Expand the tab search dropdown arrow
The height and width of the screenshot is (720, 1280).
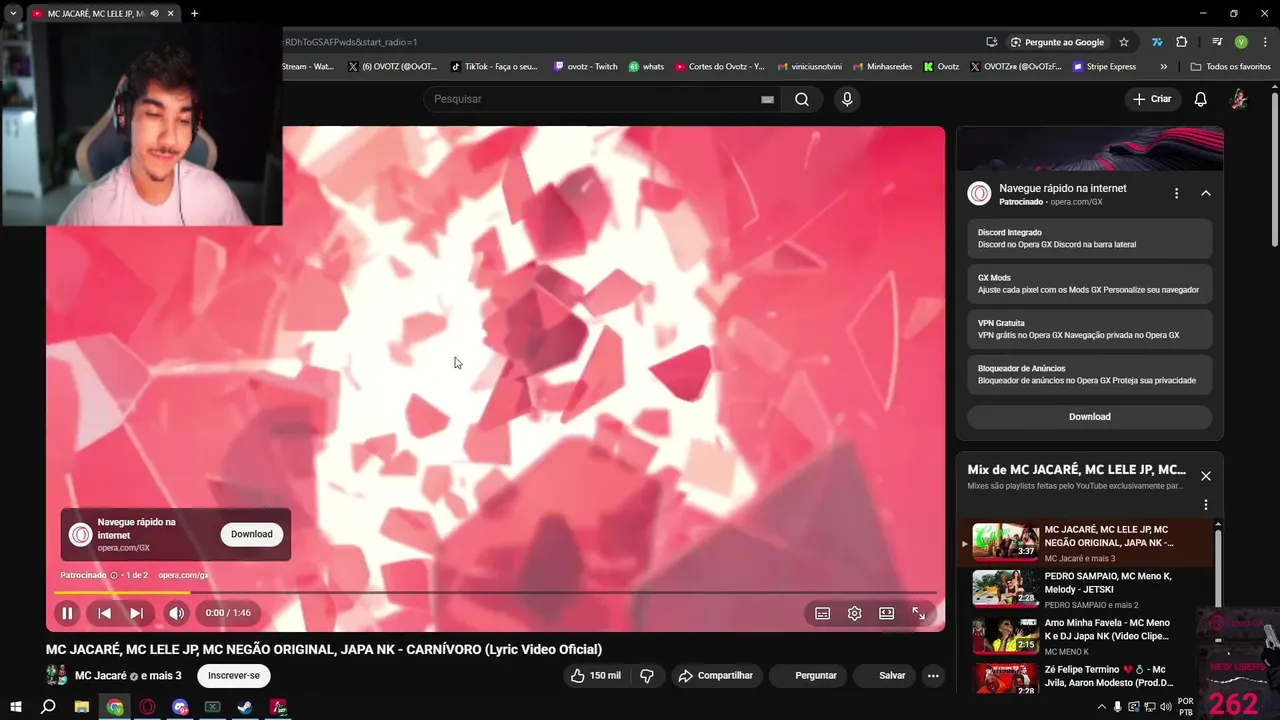13,14
